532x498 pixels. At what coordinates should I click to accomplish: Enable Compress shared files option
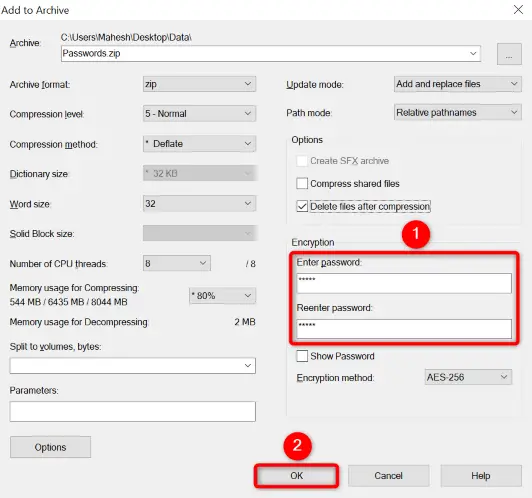[302, 184]
